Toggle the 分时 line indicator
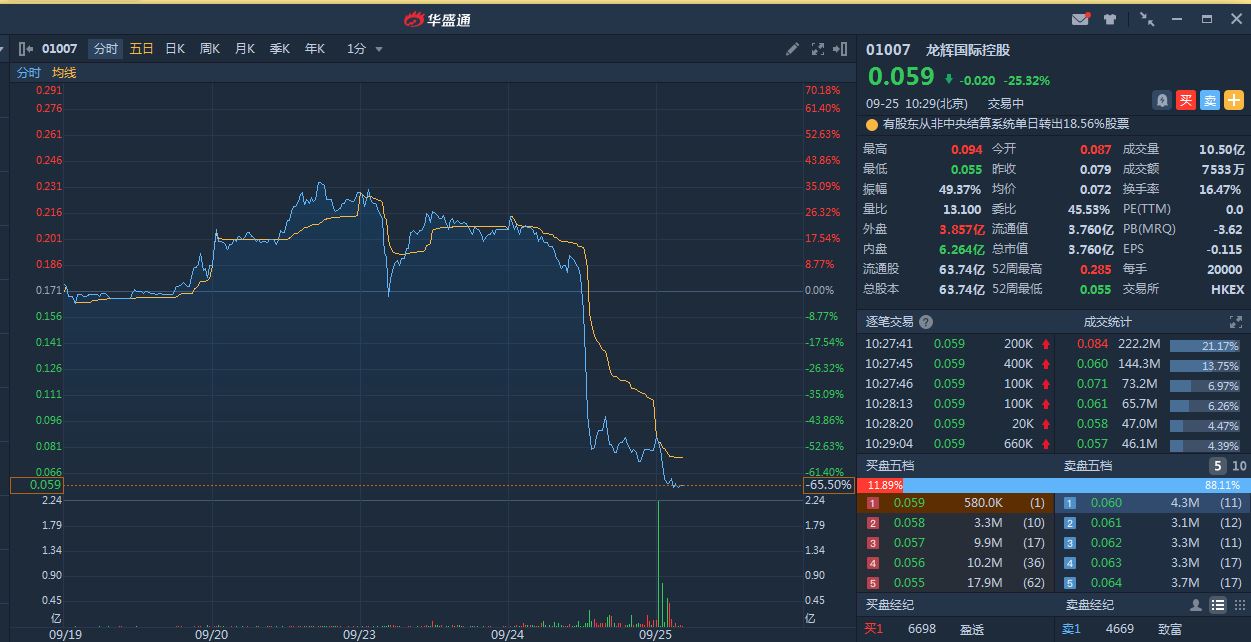This screenshot has width=1251, height=642. 28,73
